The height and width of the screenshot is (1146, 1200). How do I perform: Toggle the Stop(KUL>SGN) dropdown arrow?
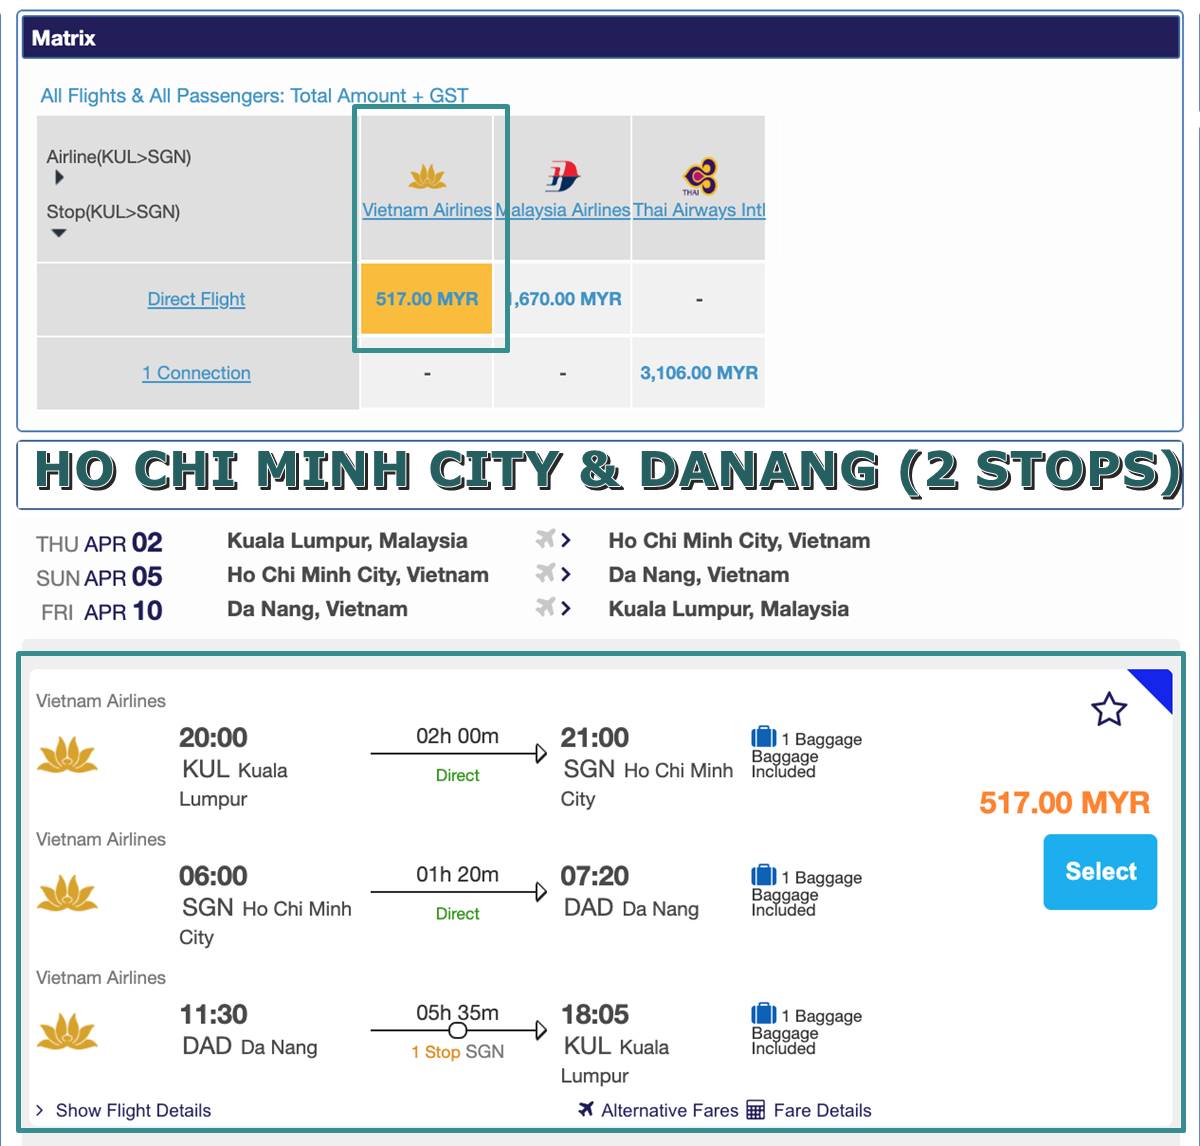59,233
